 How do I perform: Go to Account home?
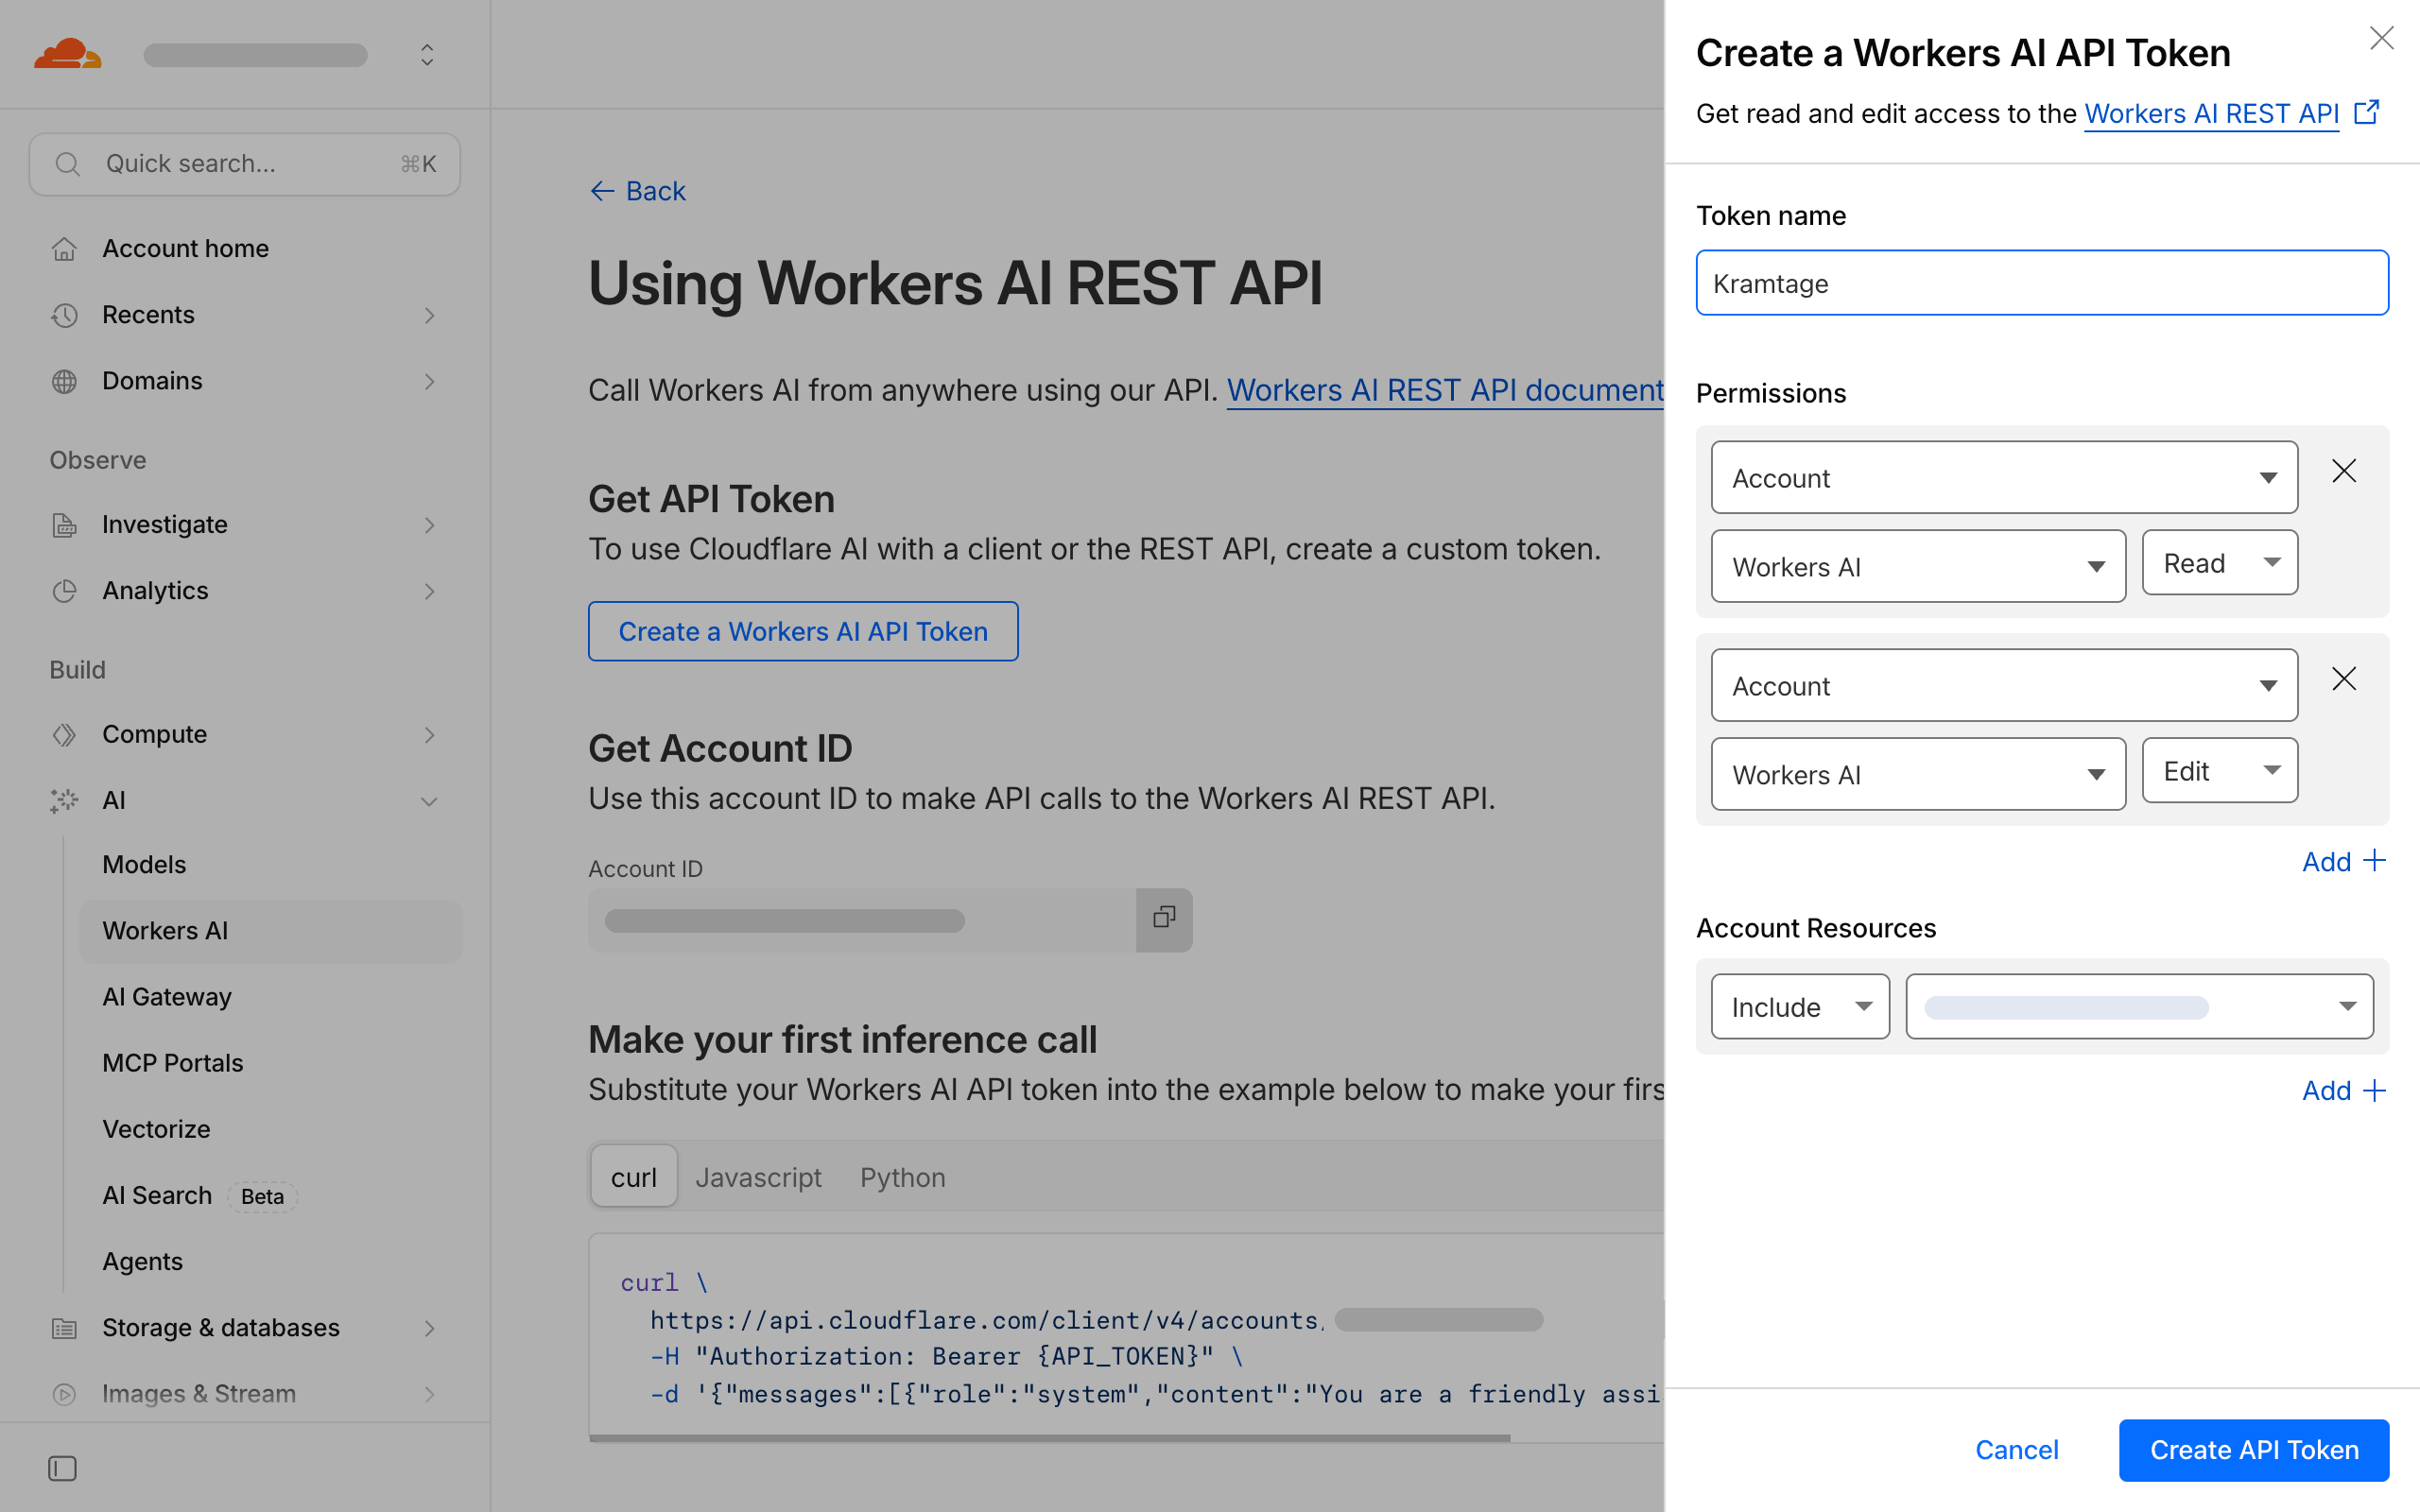(x=186, y=248)
